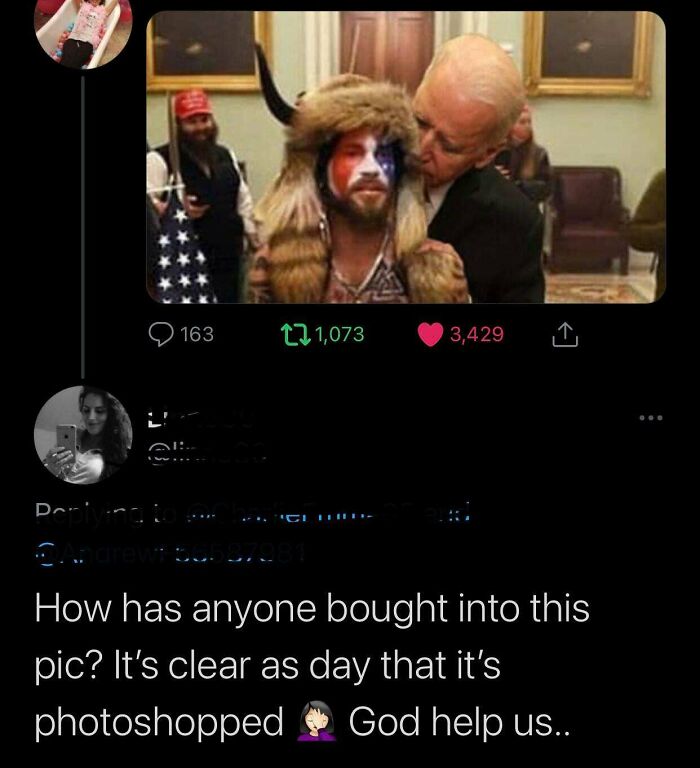
Task: Open the @Andrew mention link
Action: click(x=171, y=553)
